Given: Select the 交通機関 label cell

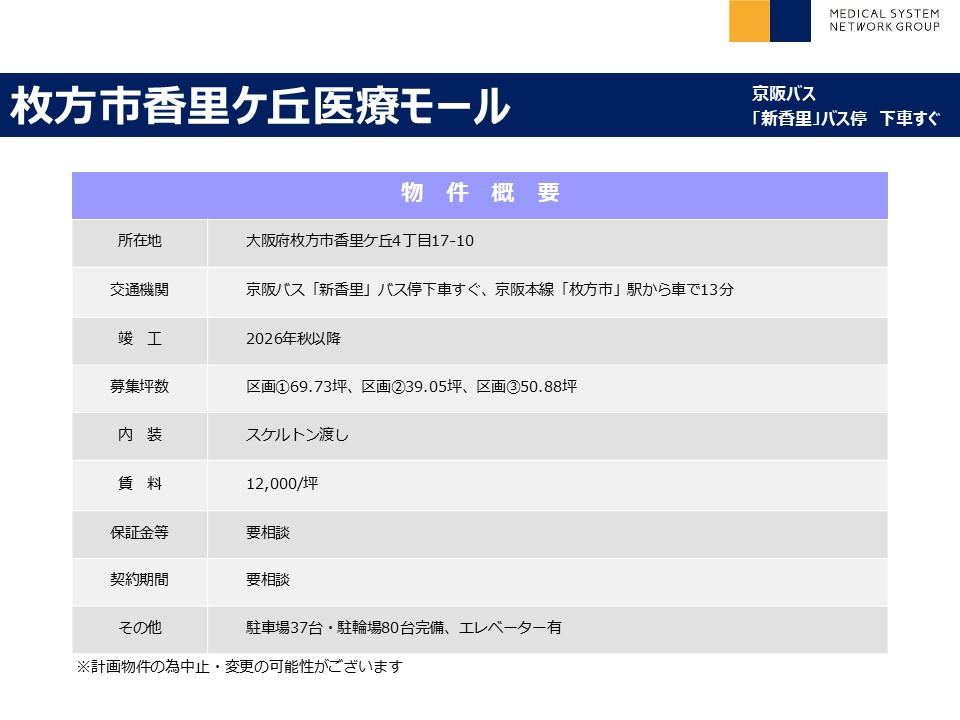Looking at the screenshot, I should (x=139, y=290).
